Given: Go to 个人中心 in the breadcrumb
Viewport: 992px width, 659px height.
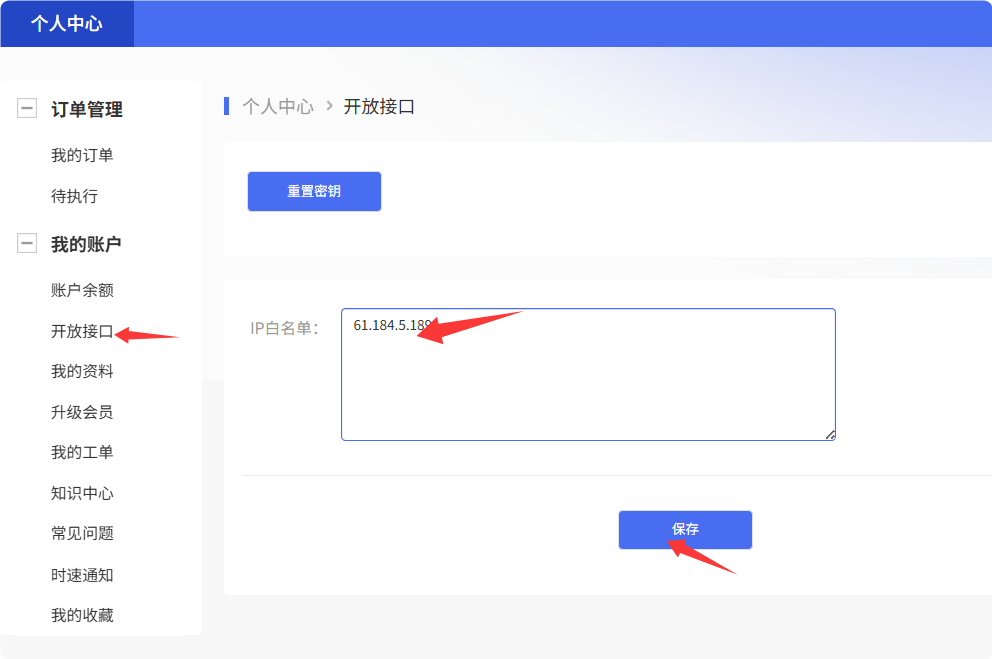Looking at the screenshot, I should (x=278, y=106).
